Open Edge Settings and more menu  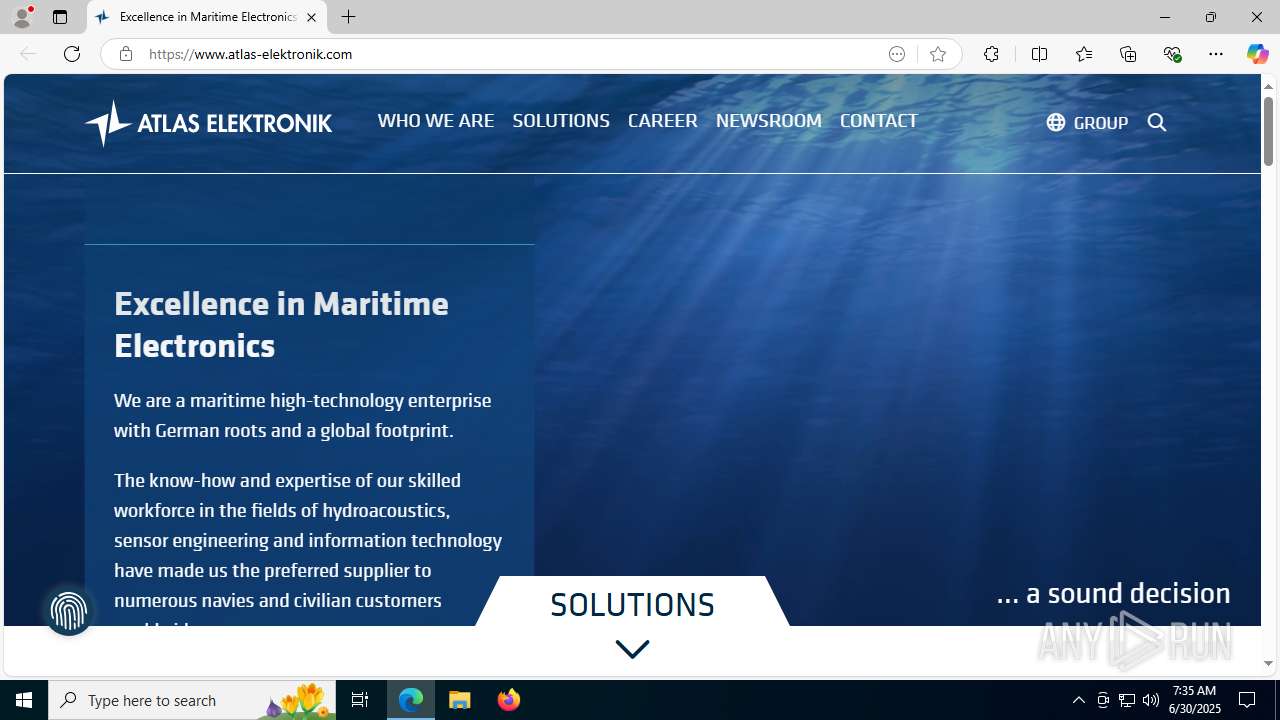coord(1216,54)
